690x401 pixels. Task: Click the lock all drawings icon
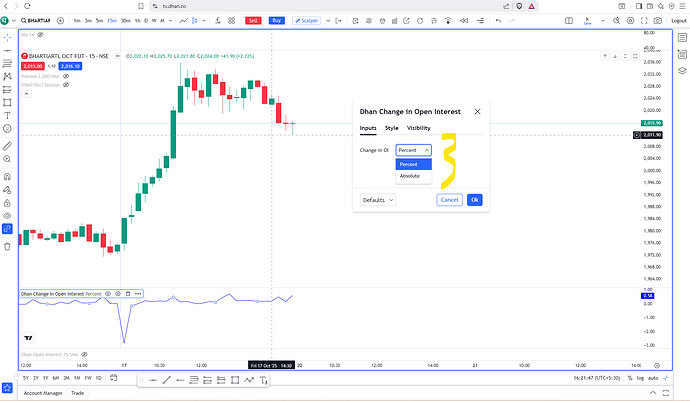point(7,203)
